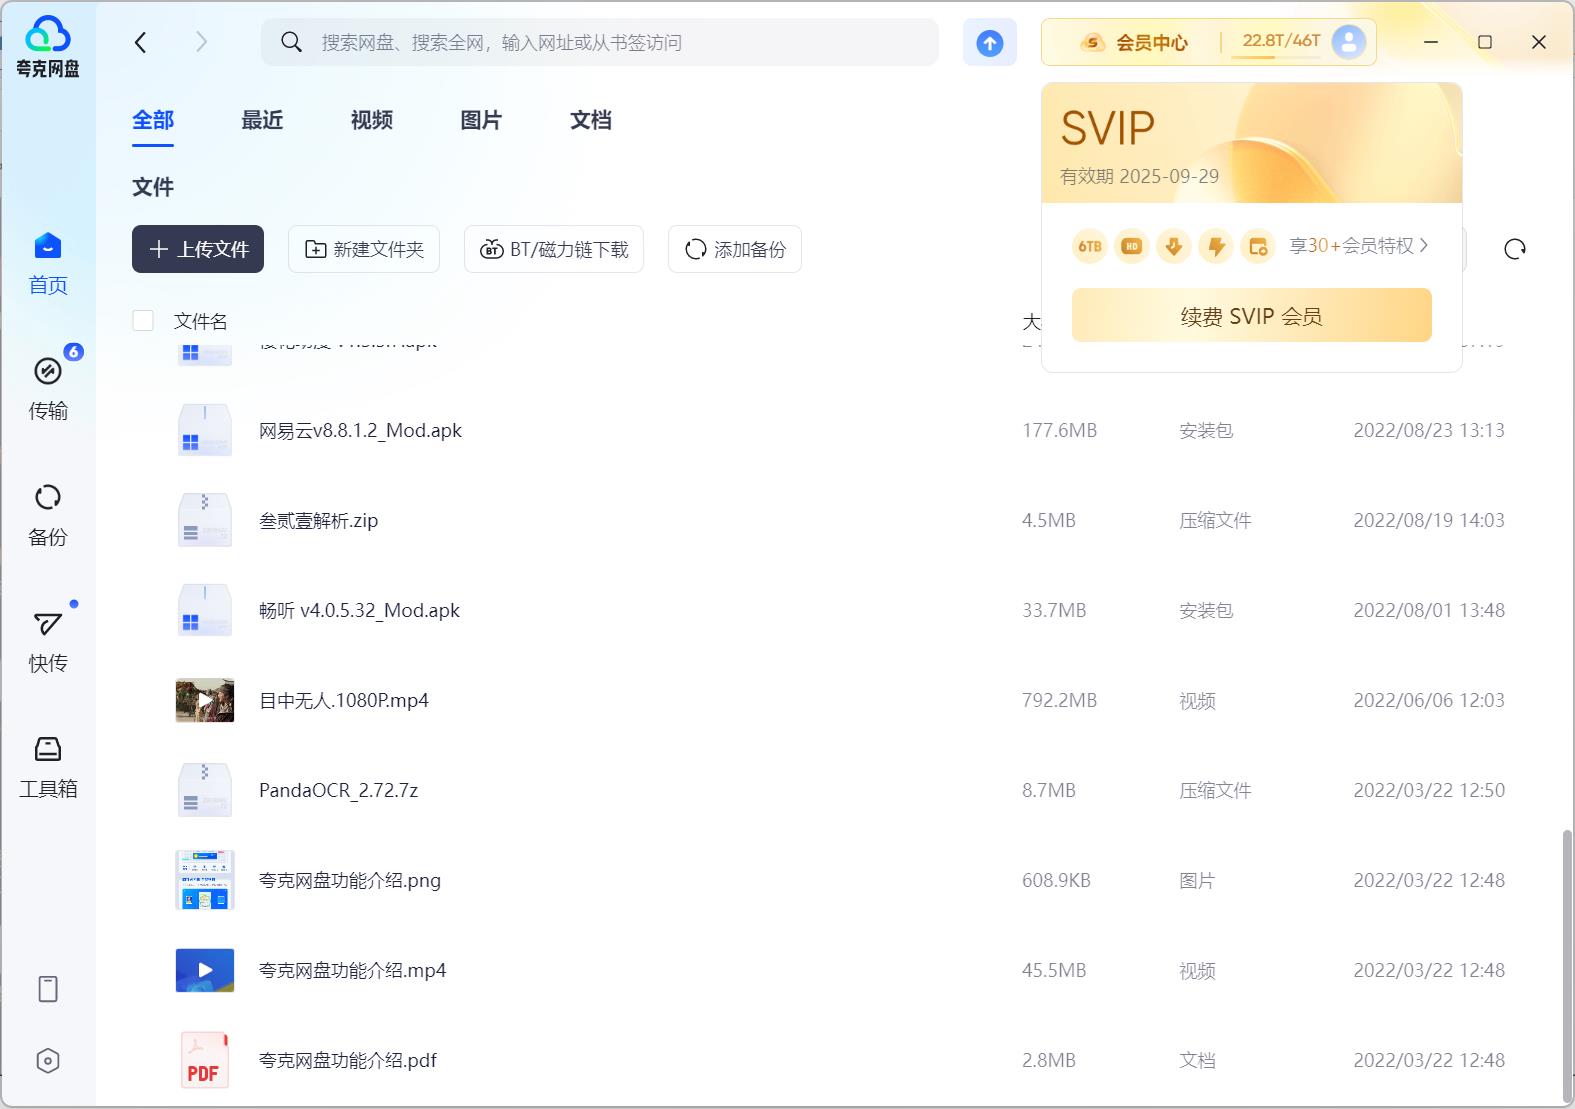Switch to the 文档 tab
The width and height of the screenshot is (1575, 1109).
pyautogui.click(x=591, y=120)
